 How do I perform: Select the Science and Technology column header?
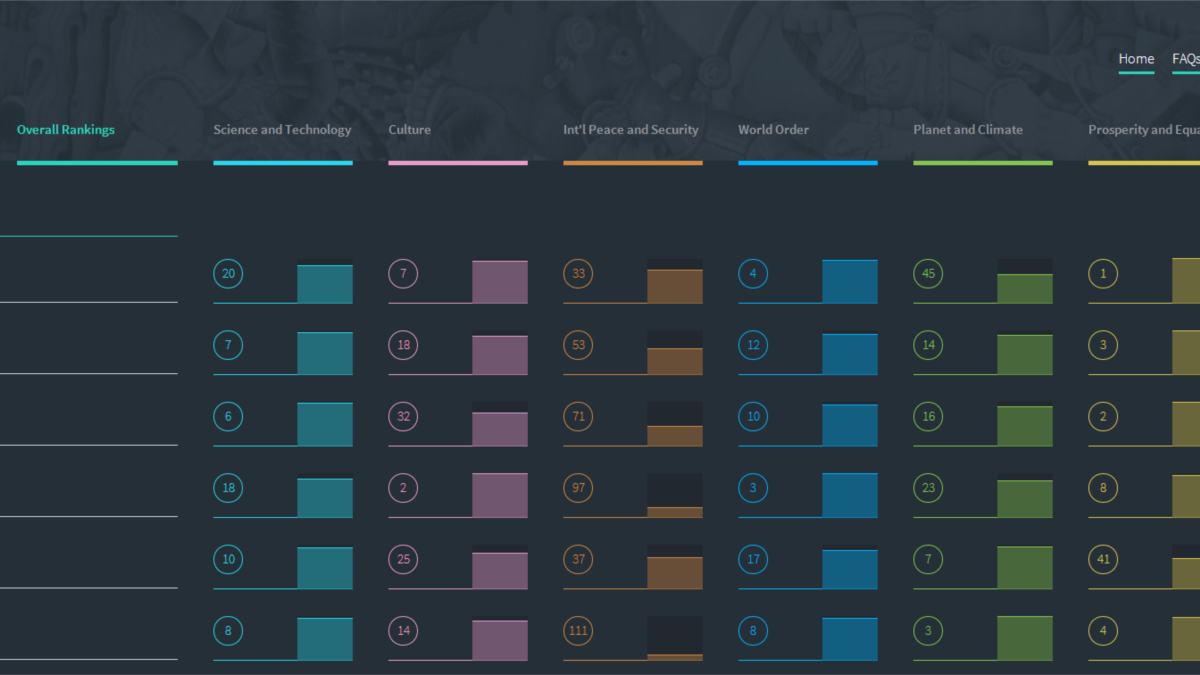point(282,130)
